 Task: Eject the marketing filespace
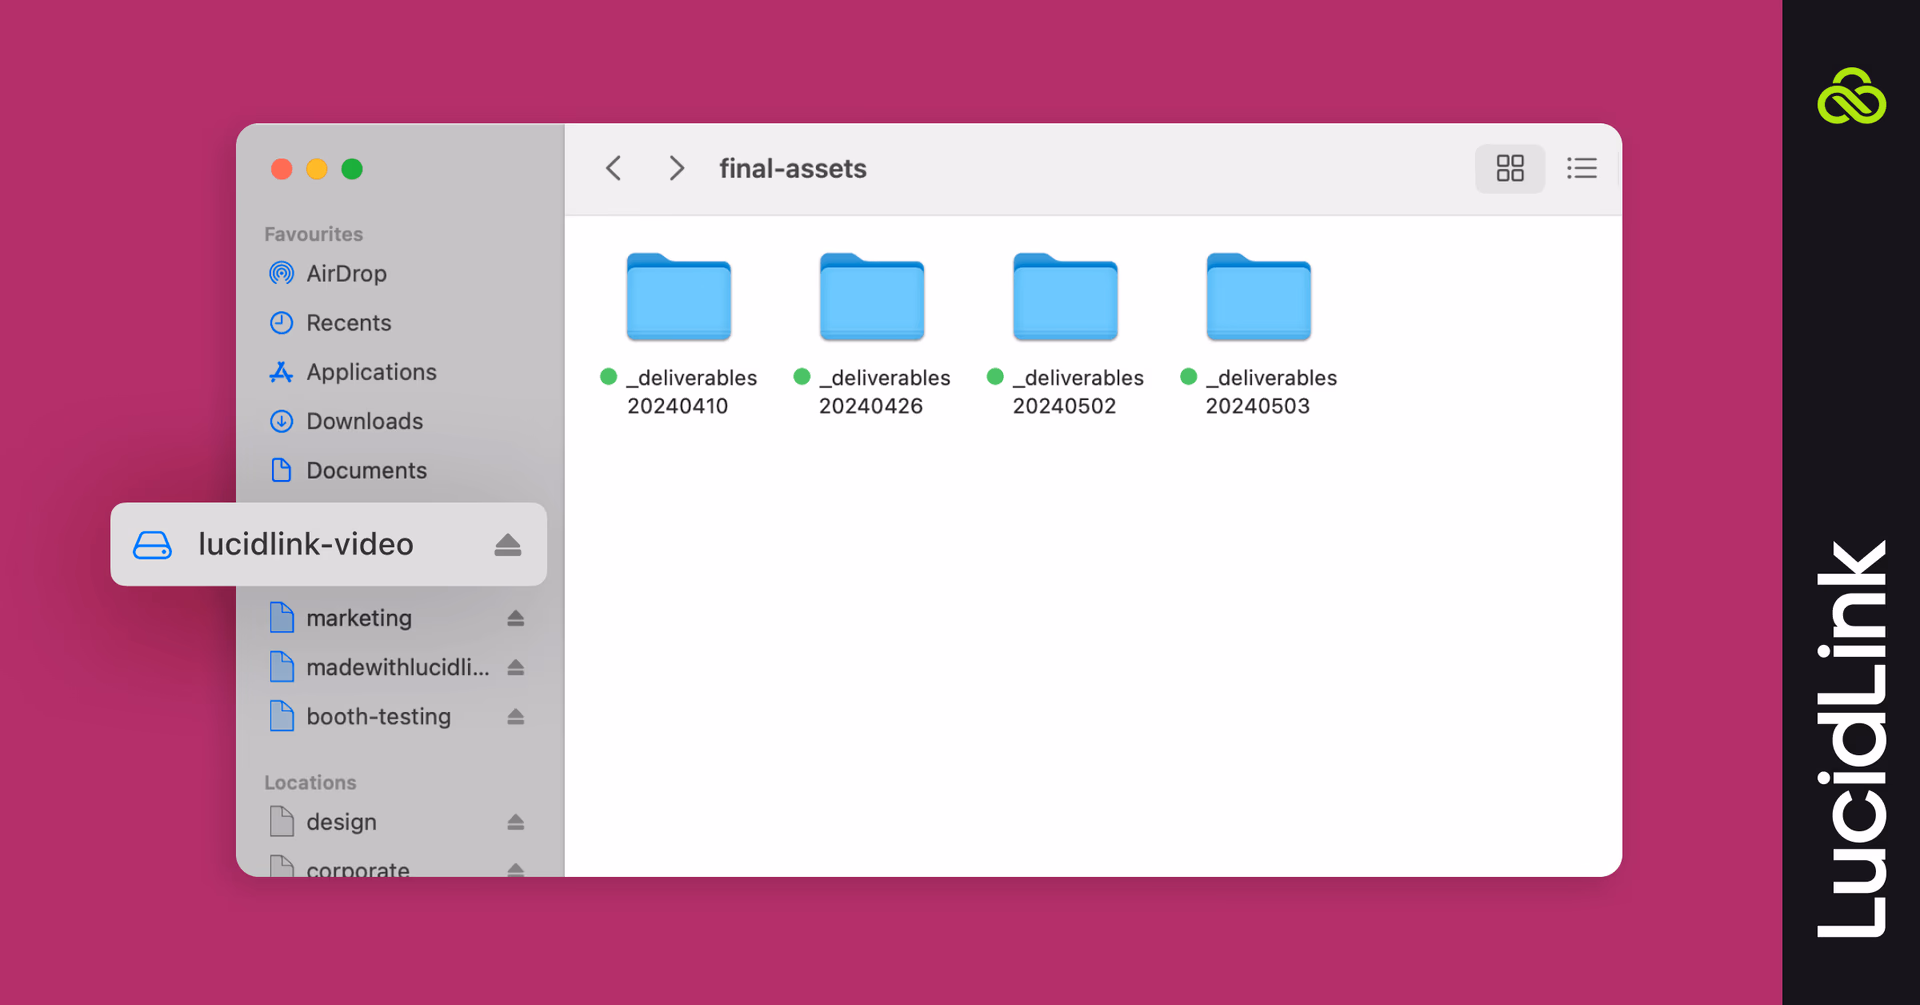click(x=517, y=617)
